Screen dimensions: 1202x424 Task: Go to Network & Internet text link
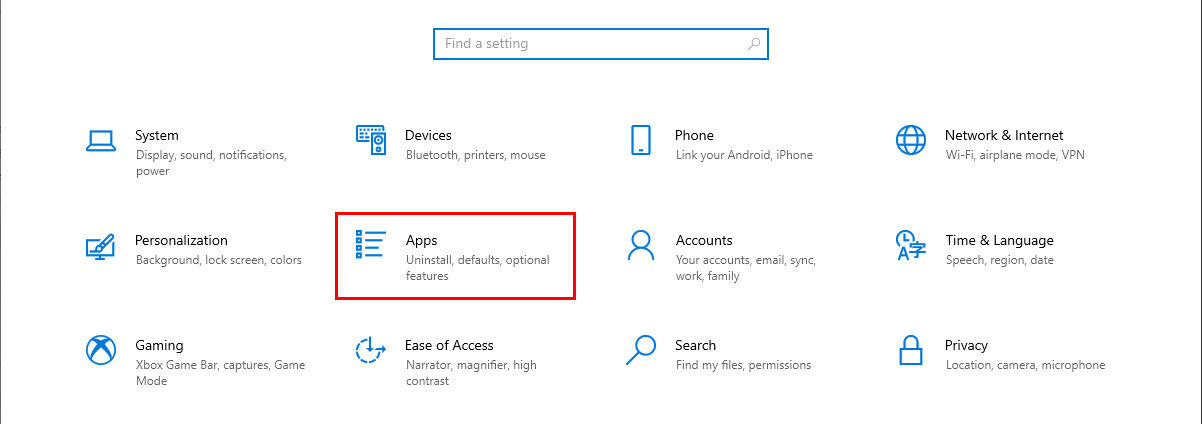(1004, 135)
